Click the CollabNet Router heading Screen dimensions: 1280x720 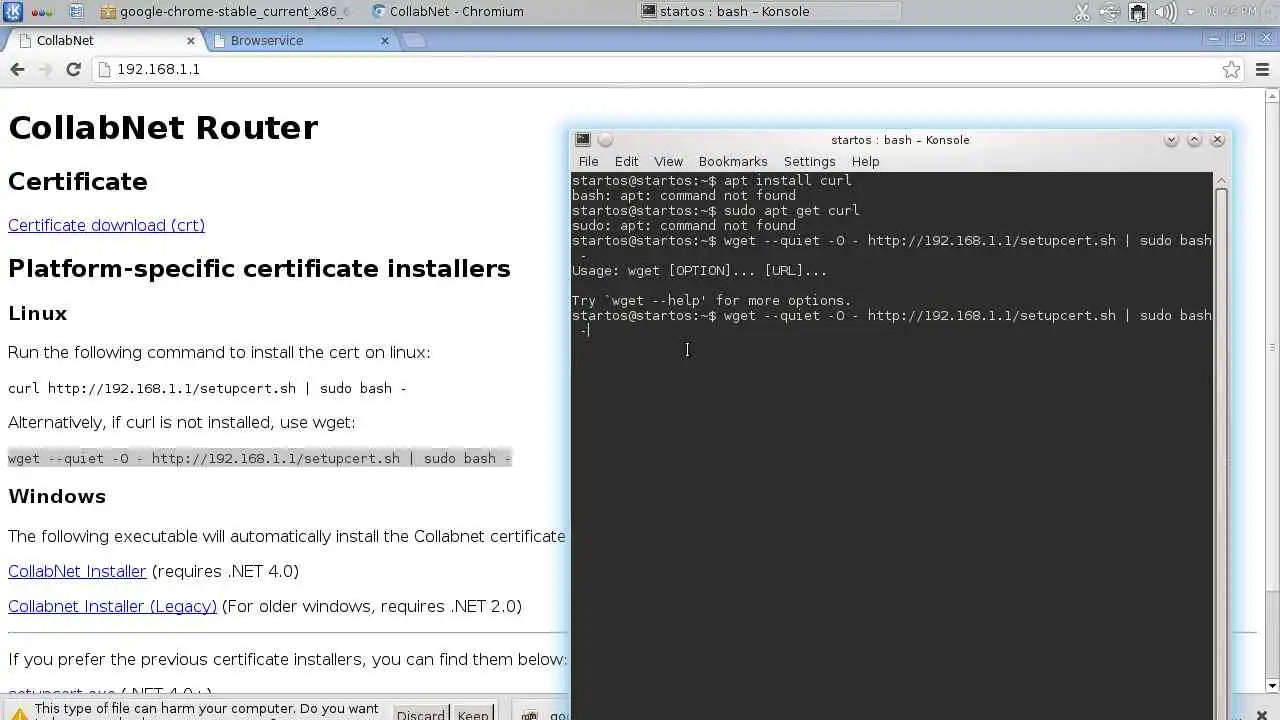(163, 128)
